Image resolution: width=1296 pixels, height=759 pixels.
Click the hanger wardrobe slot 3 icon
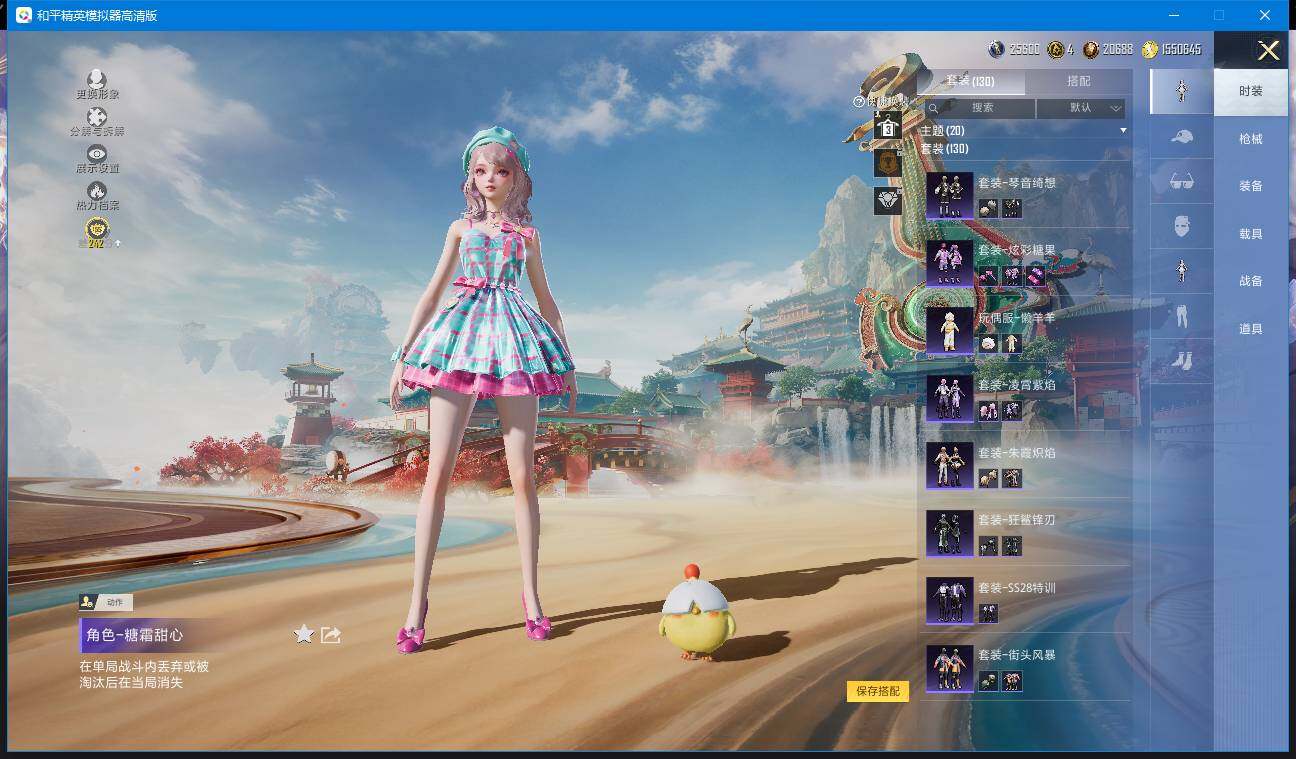click(x=887, y=127)
